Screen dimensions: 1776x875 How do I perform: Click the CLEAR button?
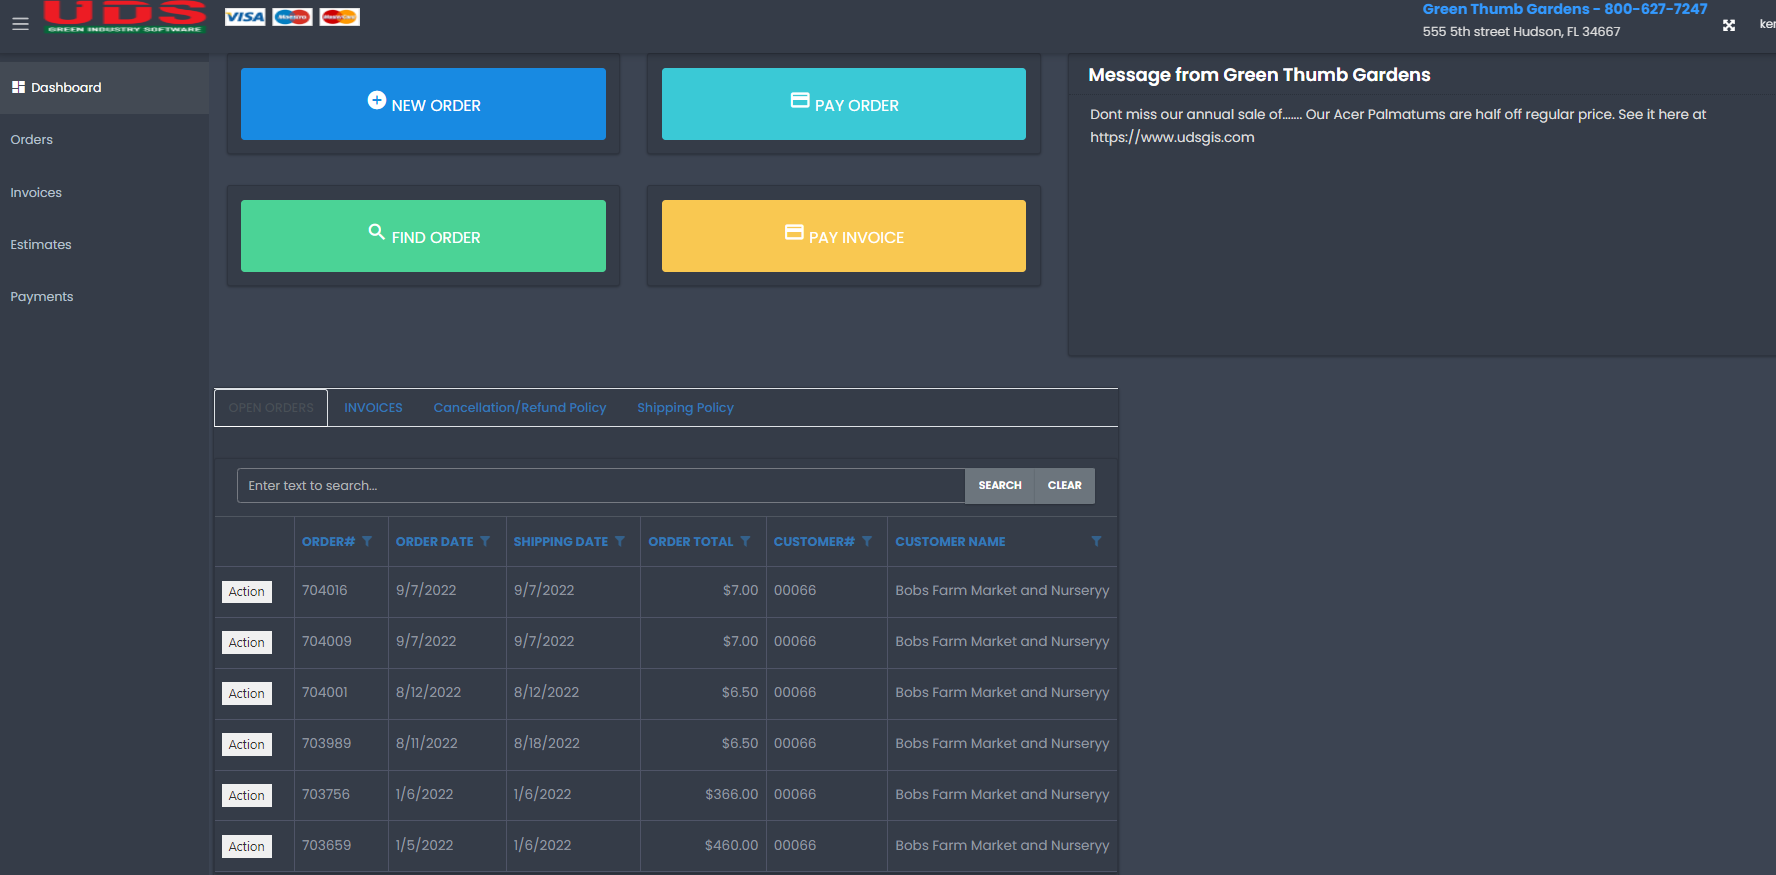click(x=1065, y=486)
